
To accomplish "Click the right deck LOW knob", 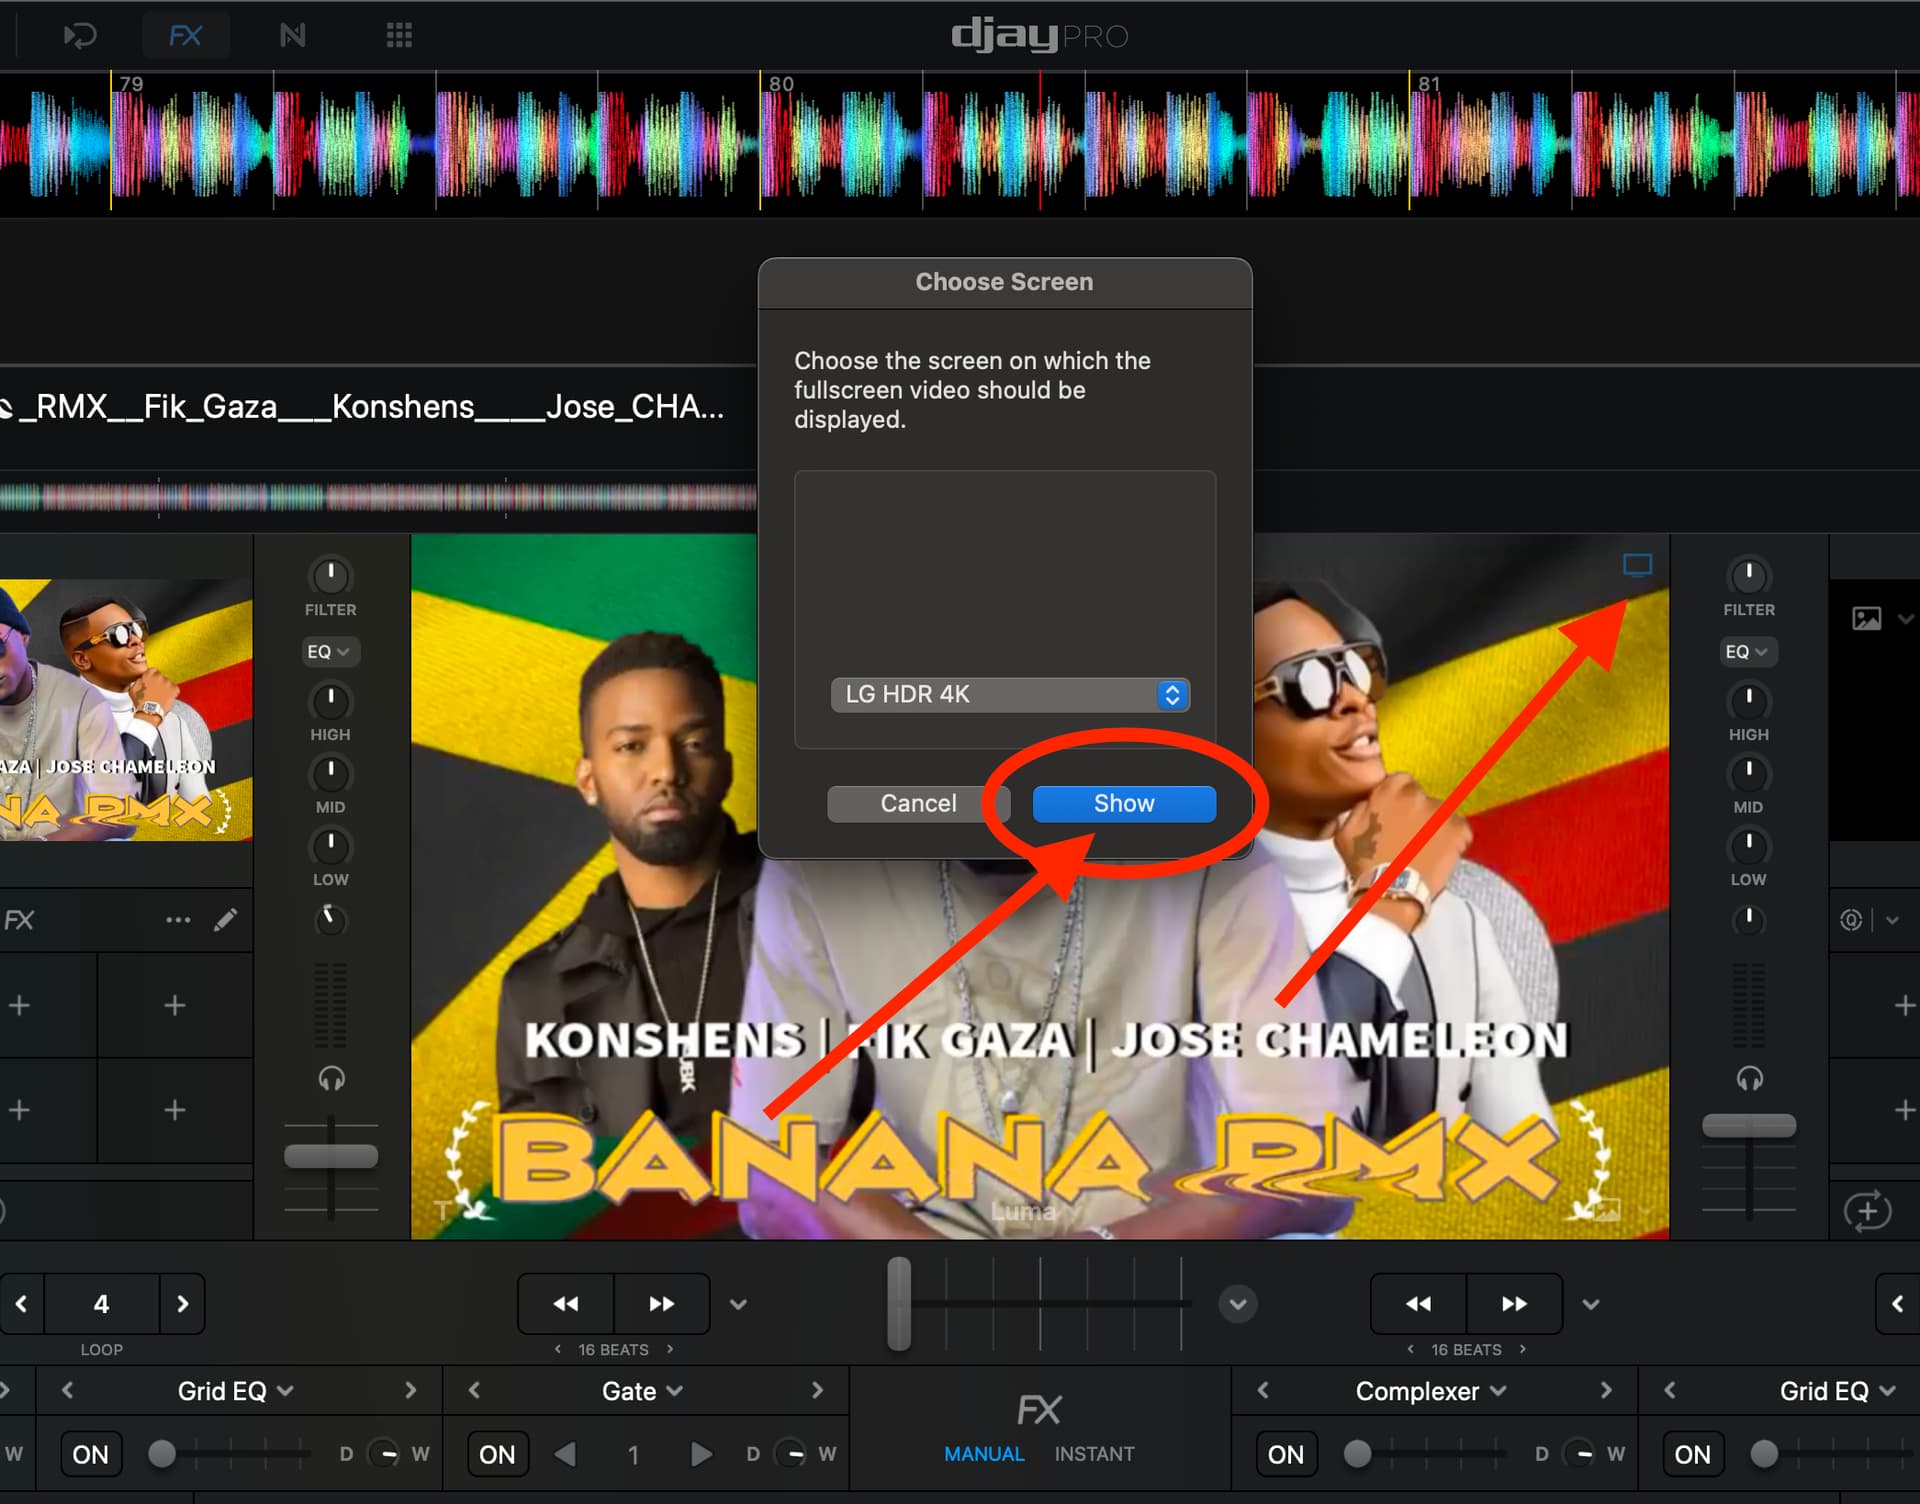I will coord(1748,847).
